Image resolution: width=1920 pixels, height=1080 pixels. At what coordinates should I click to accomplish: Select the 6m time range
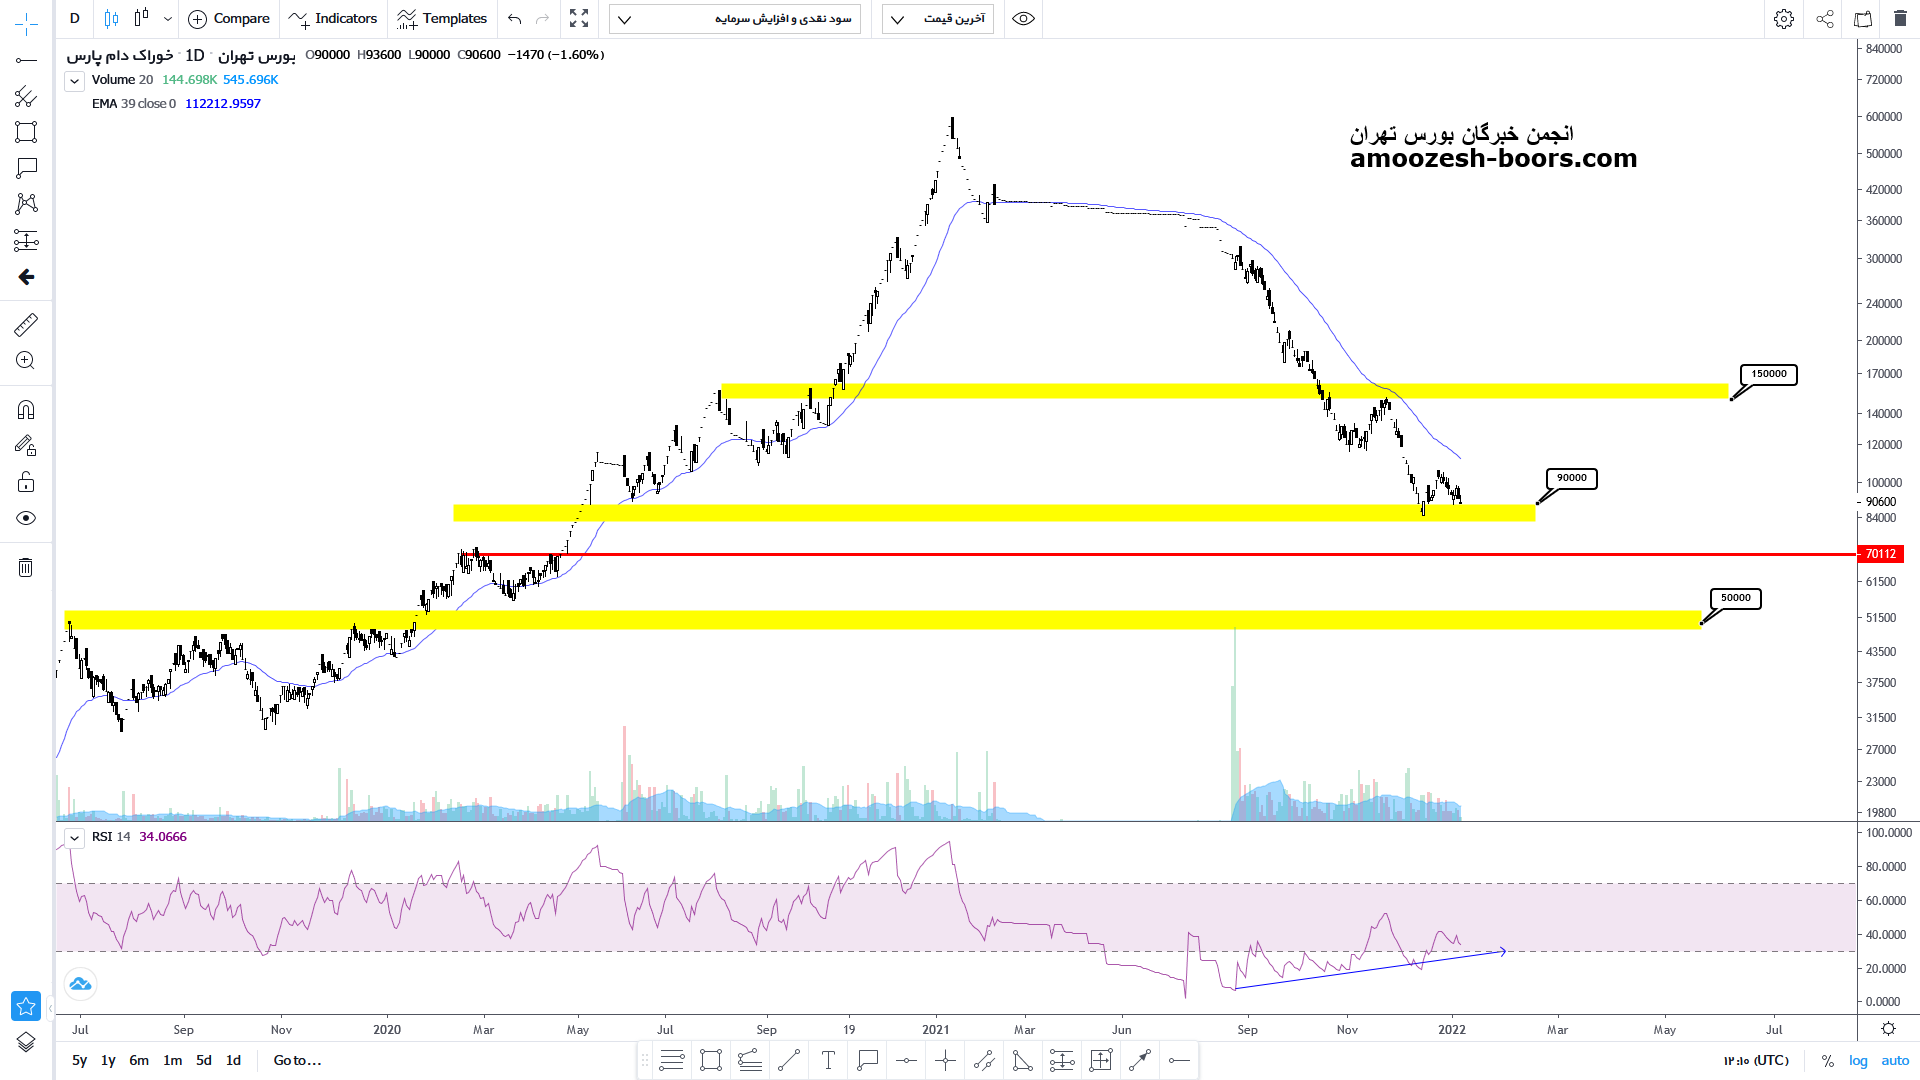point(139,1060)
